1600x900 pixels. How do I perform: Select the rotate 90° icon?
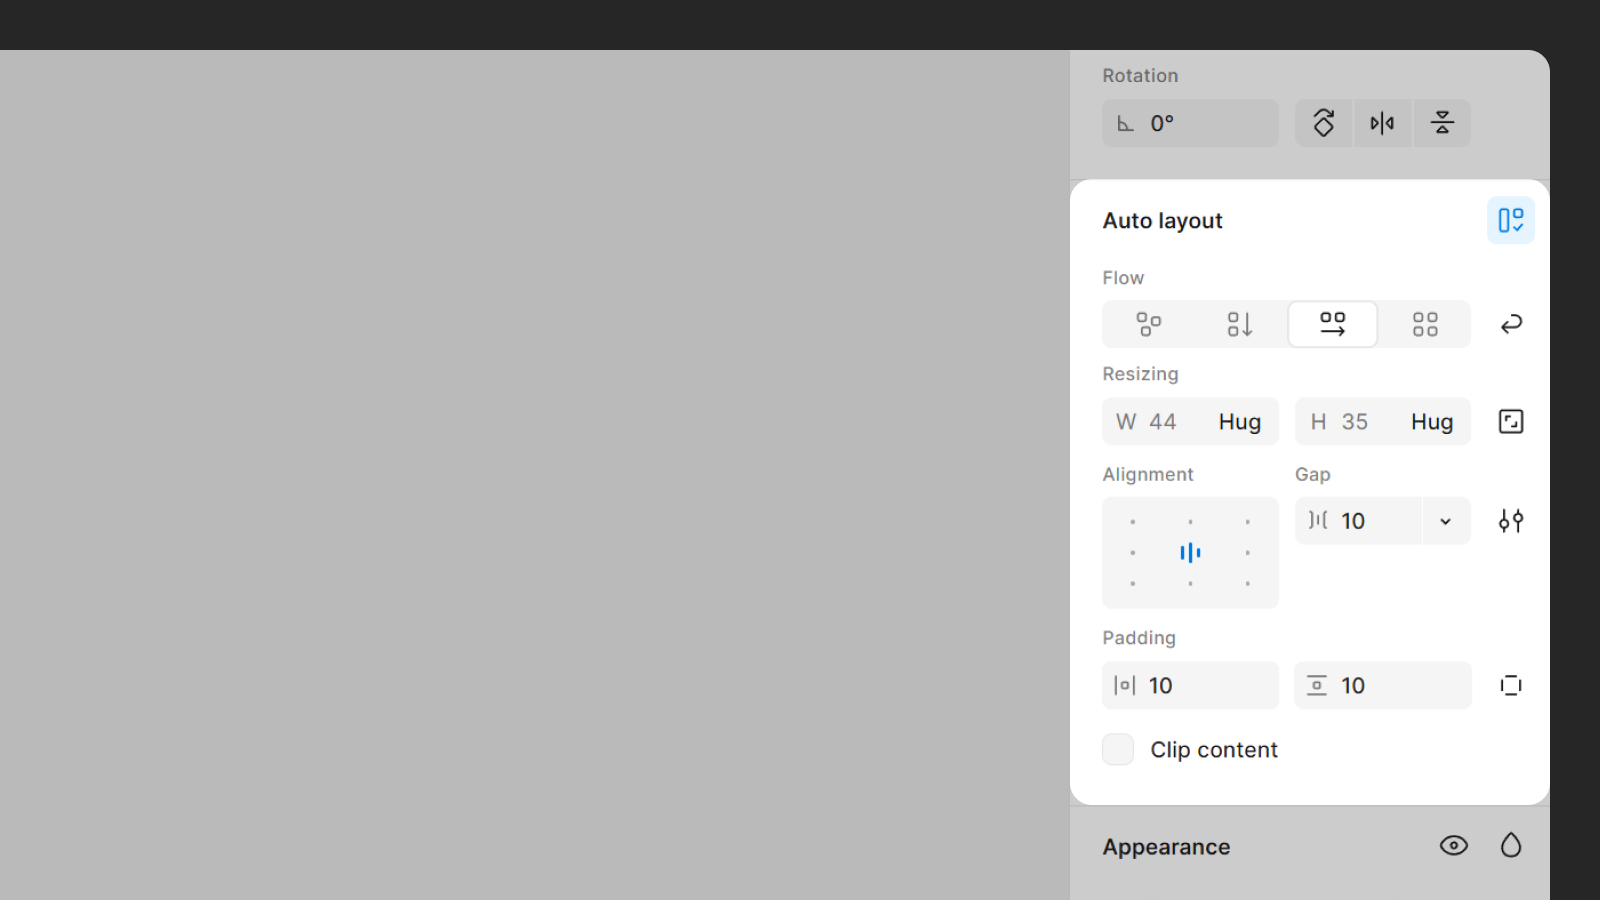[1323, 123]
